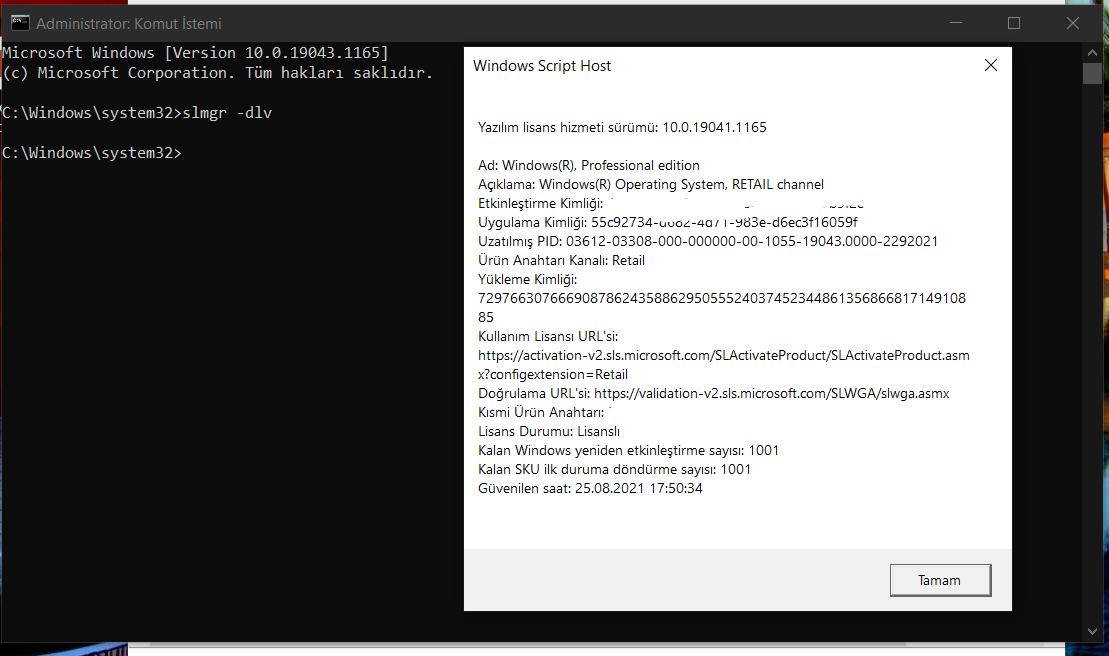
Task: Click the 'Doğrulama URL'si' validation line
Action: point(713,394)
